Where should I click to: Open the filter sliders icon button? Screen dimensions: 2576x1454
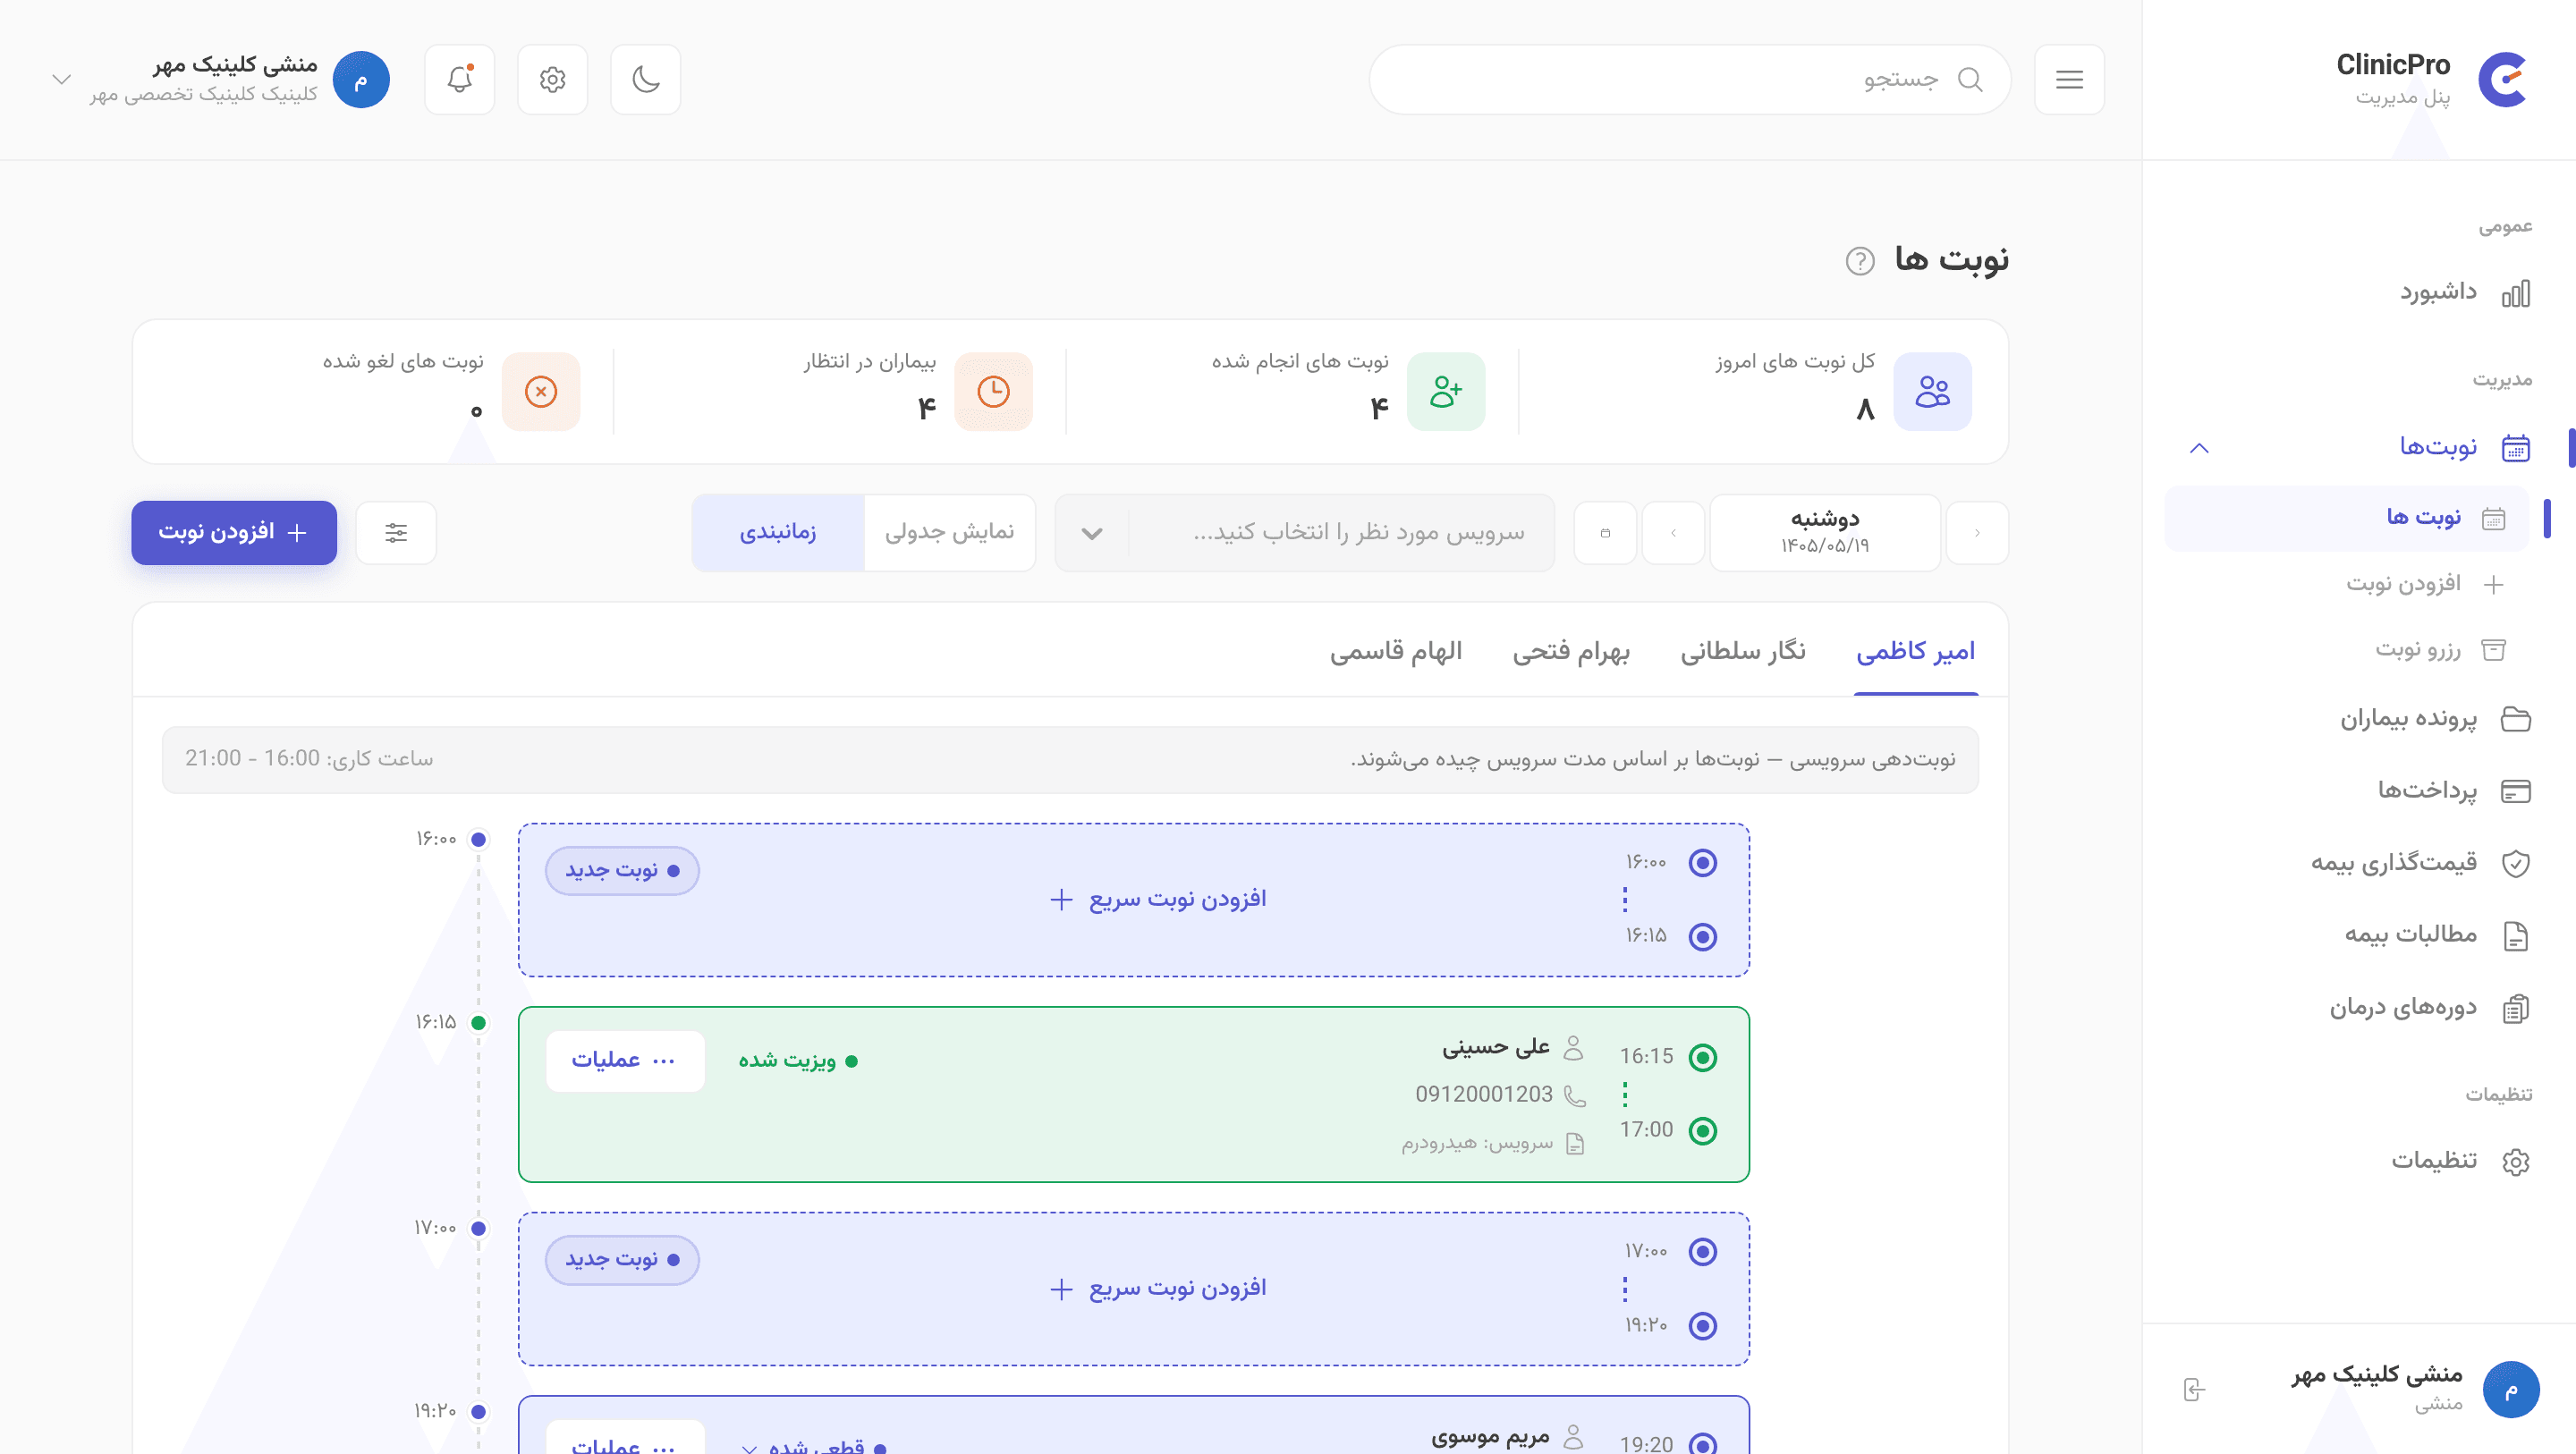(x=396, y=533)
